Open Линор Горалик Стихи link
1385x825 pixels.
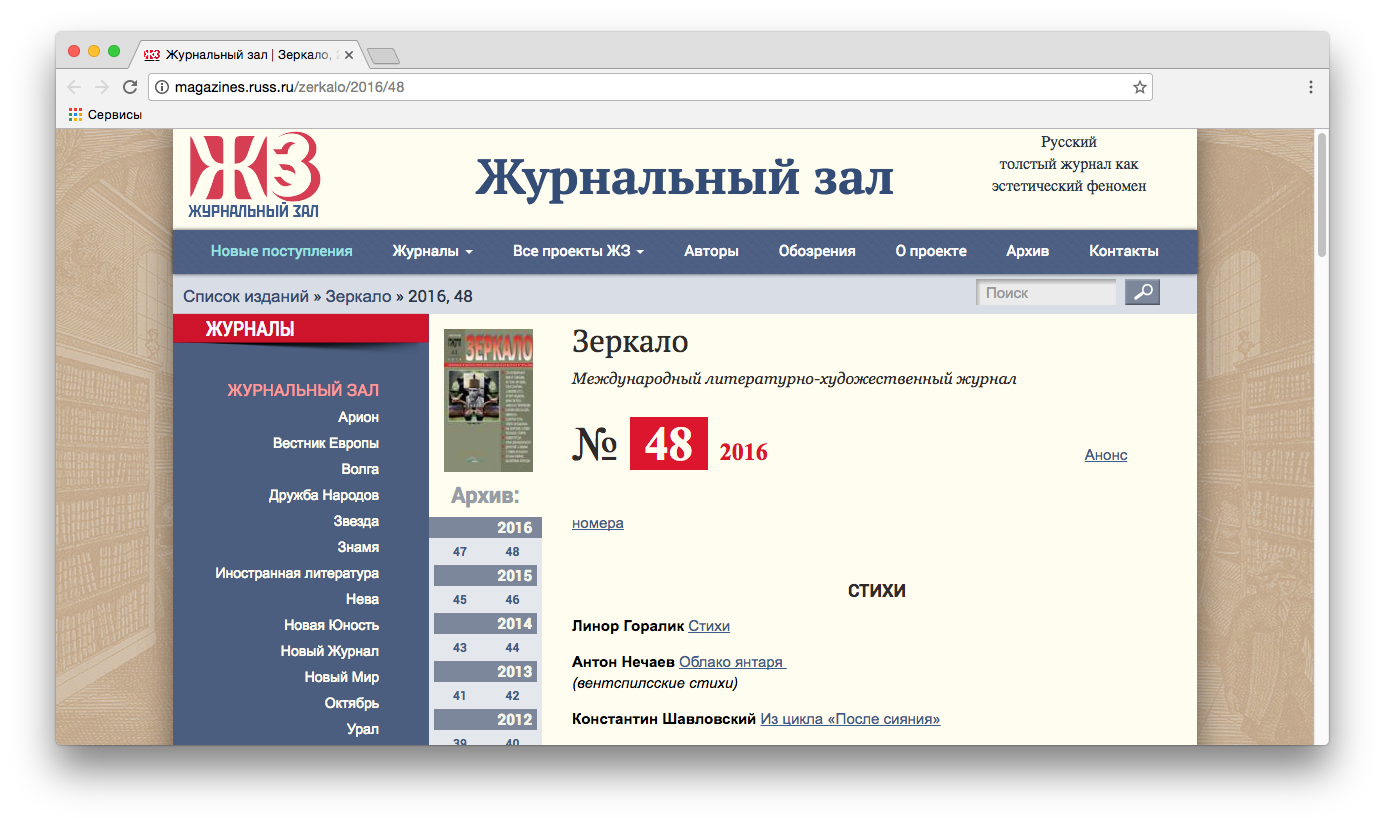[x=708, y=626]
